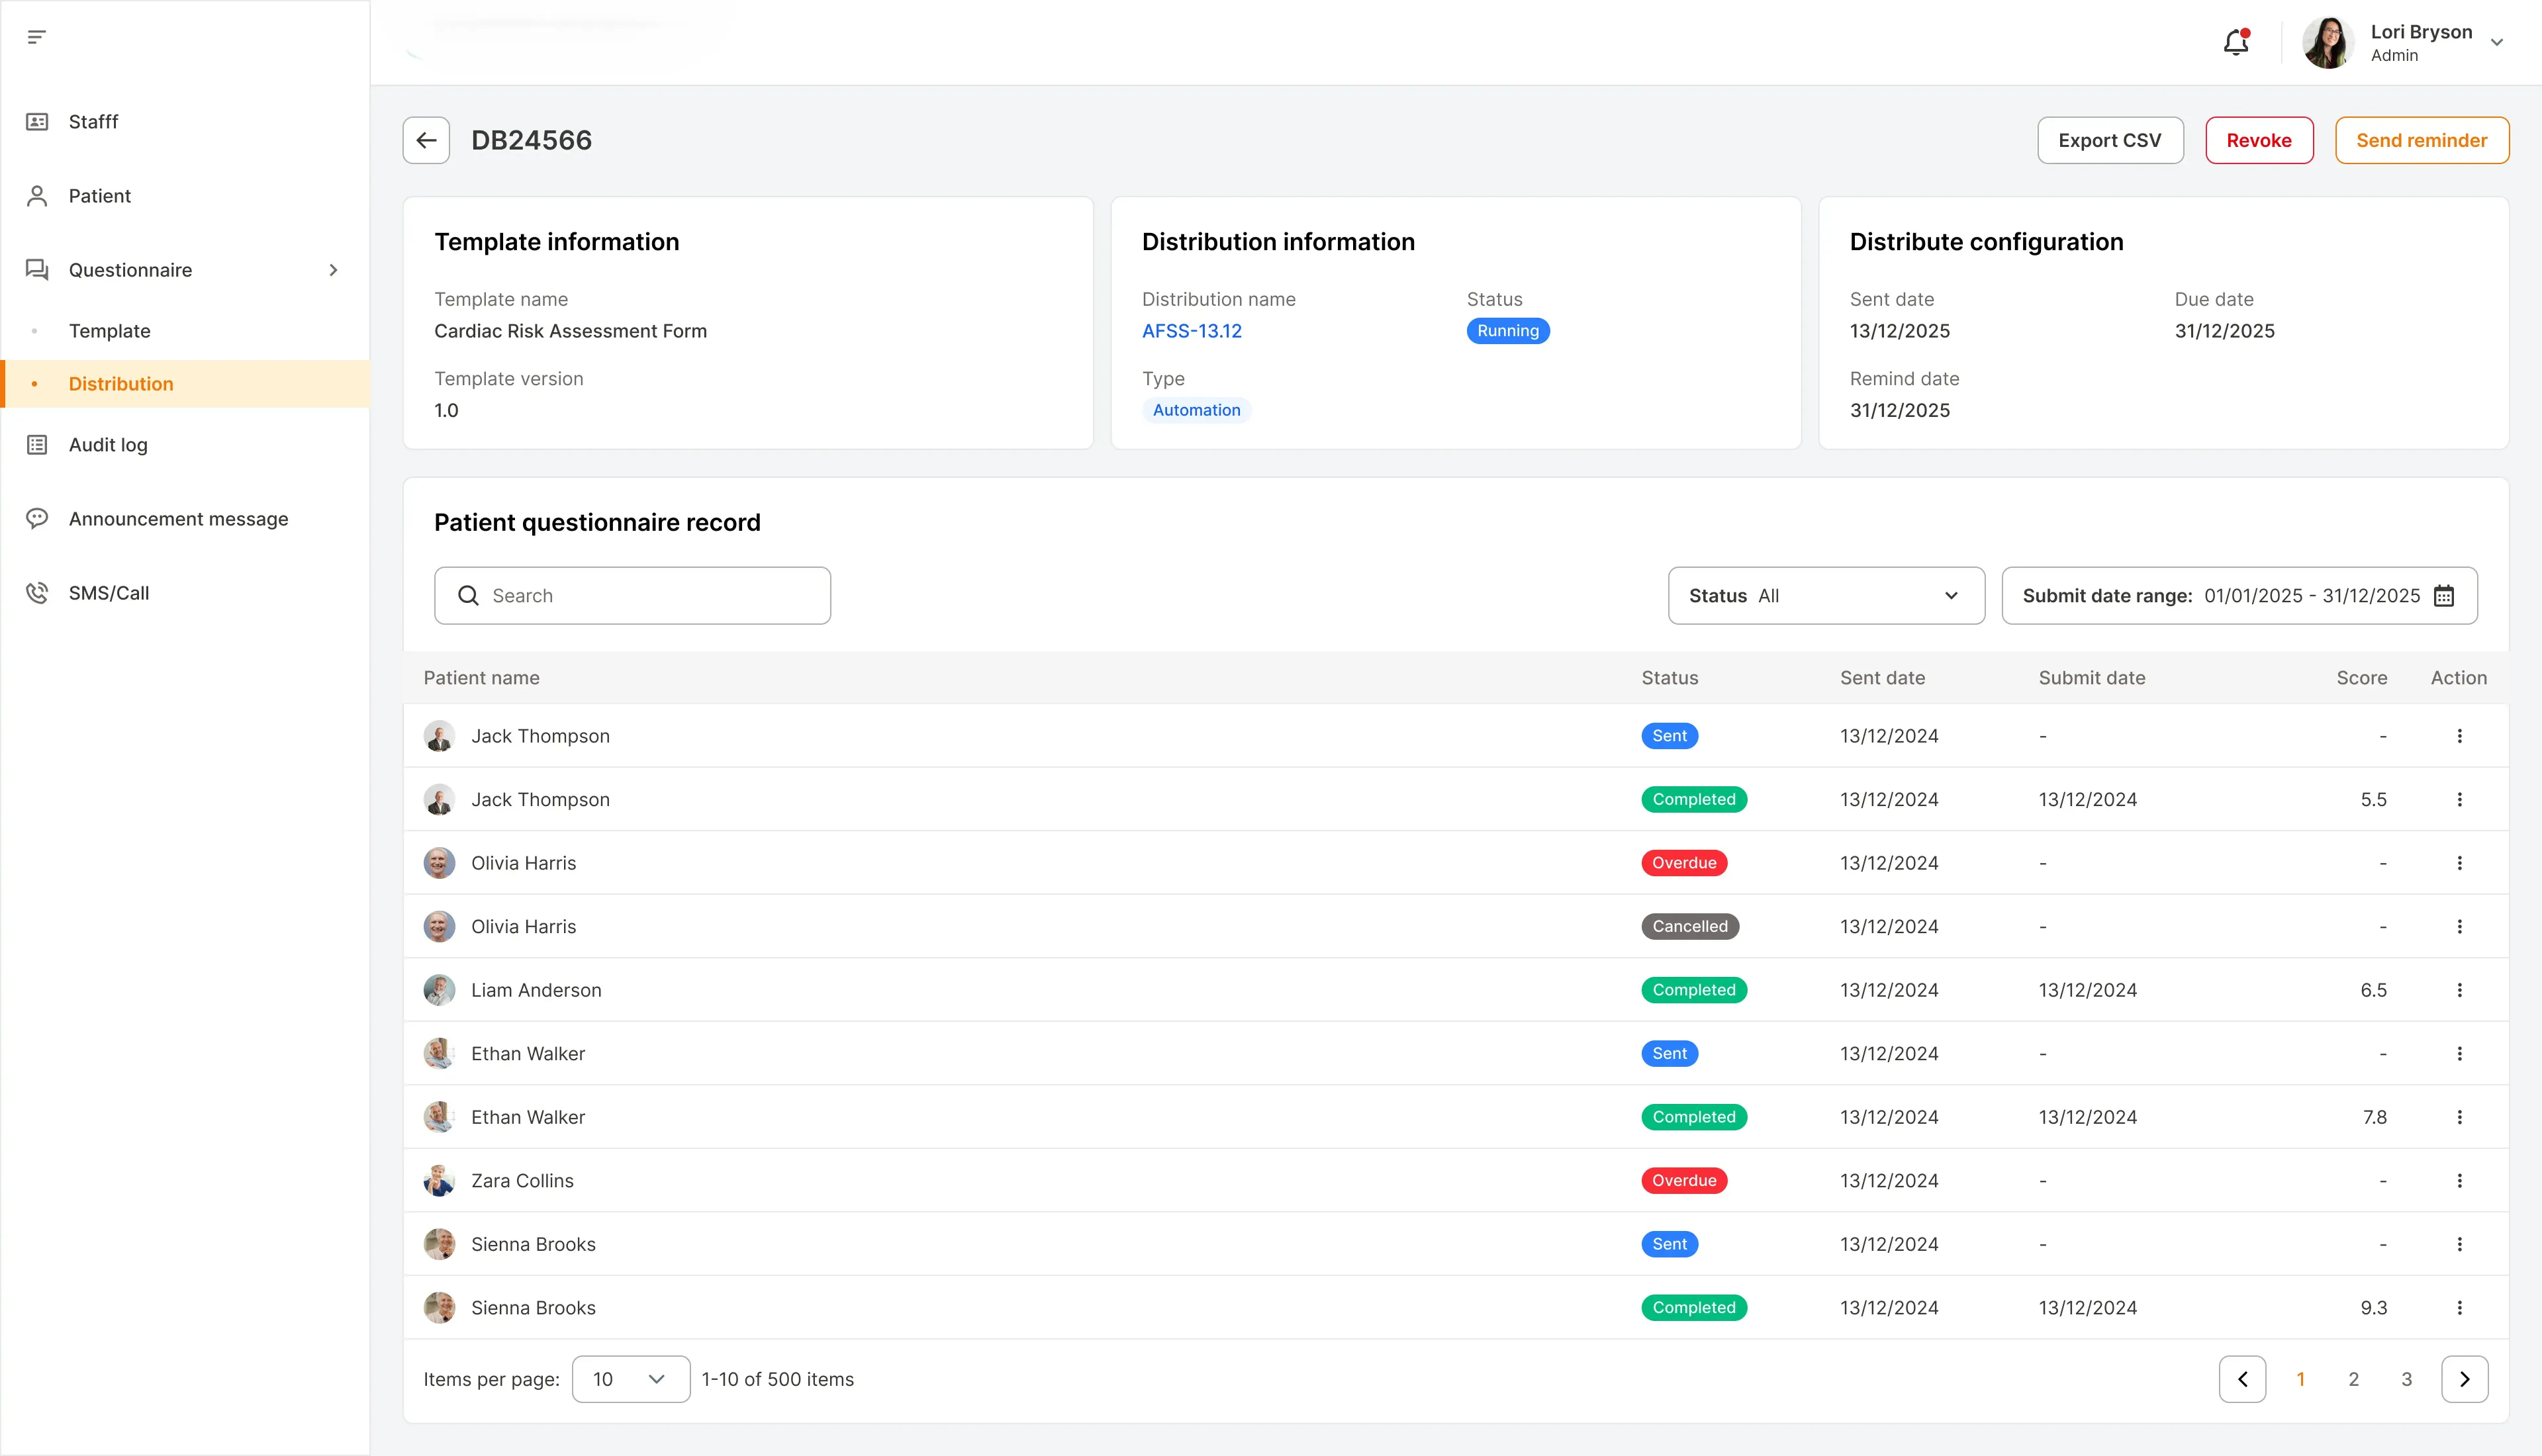
Task: Click the Cancelled badge for Olivia Harris
Action: click(1689, 927)
